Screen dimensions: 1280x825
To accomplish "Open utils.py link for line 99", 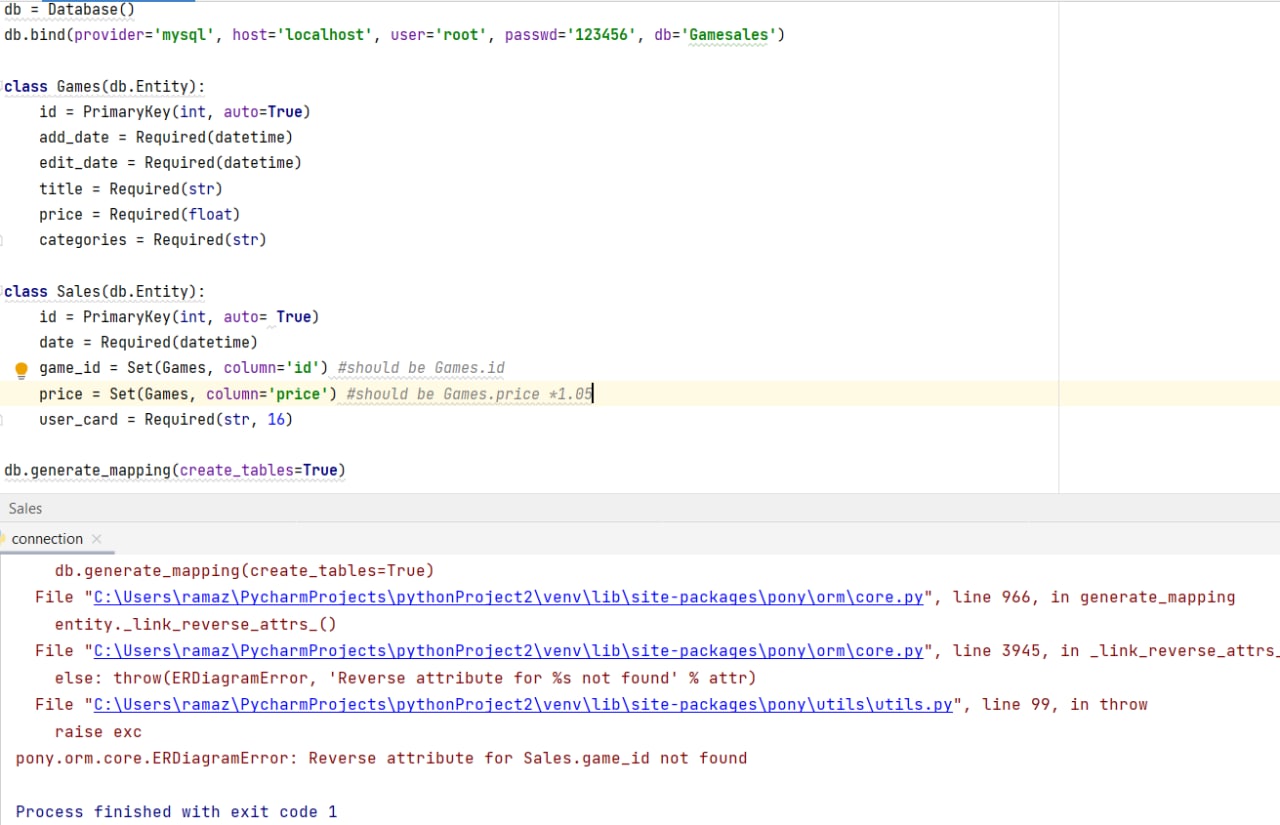I will pyautogui.click(x=523, y=705).
